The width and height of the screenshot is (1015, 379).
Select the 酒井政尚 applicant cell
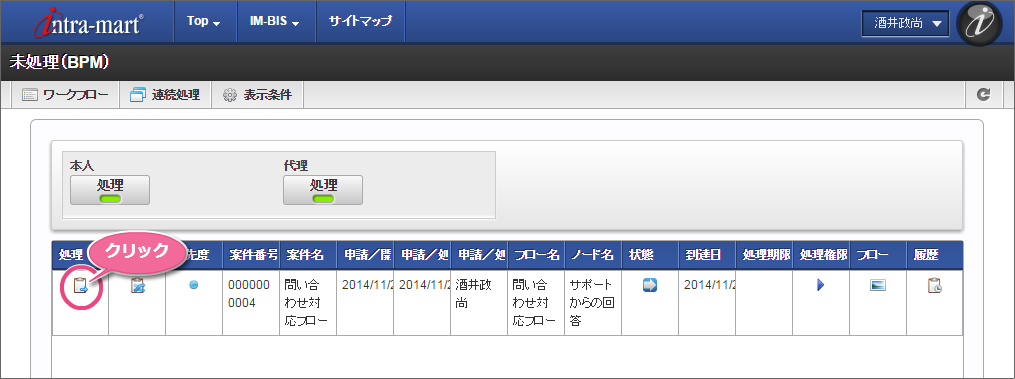[x=479, y=303]
